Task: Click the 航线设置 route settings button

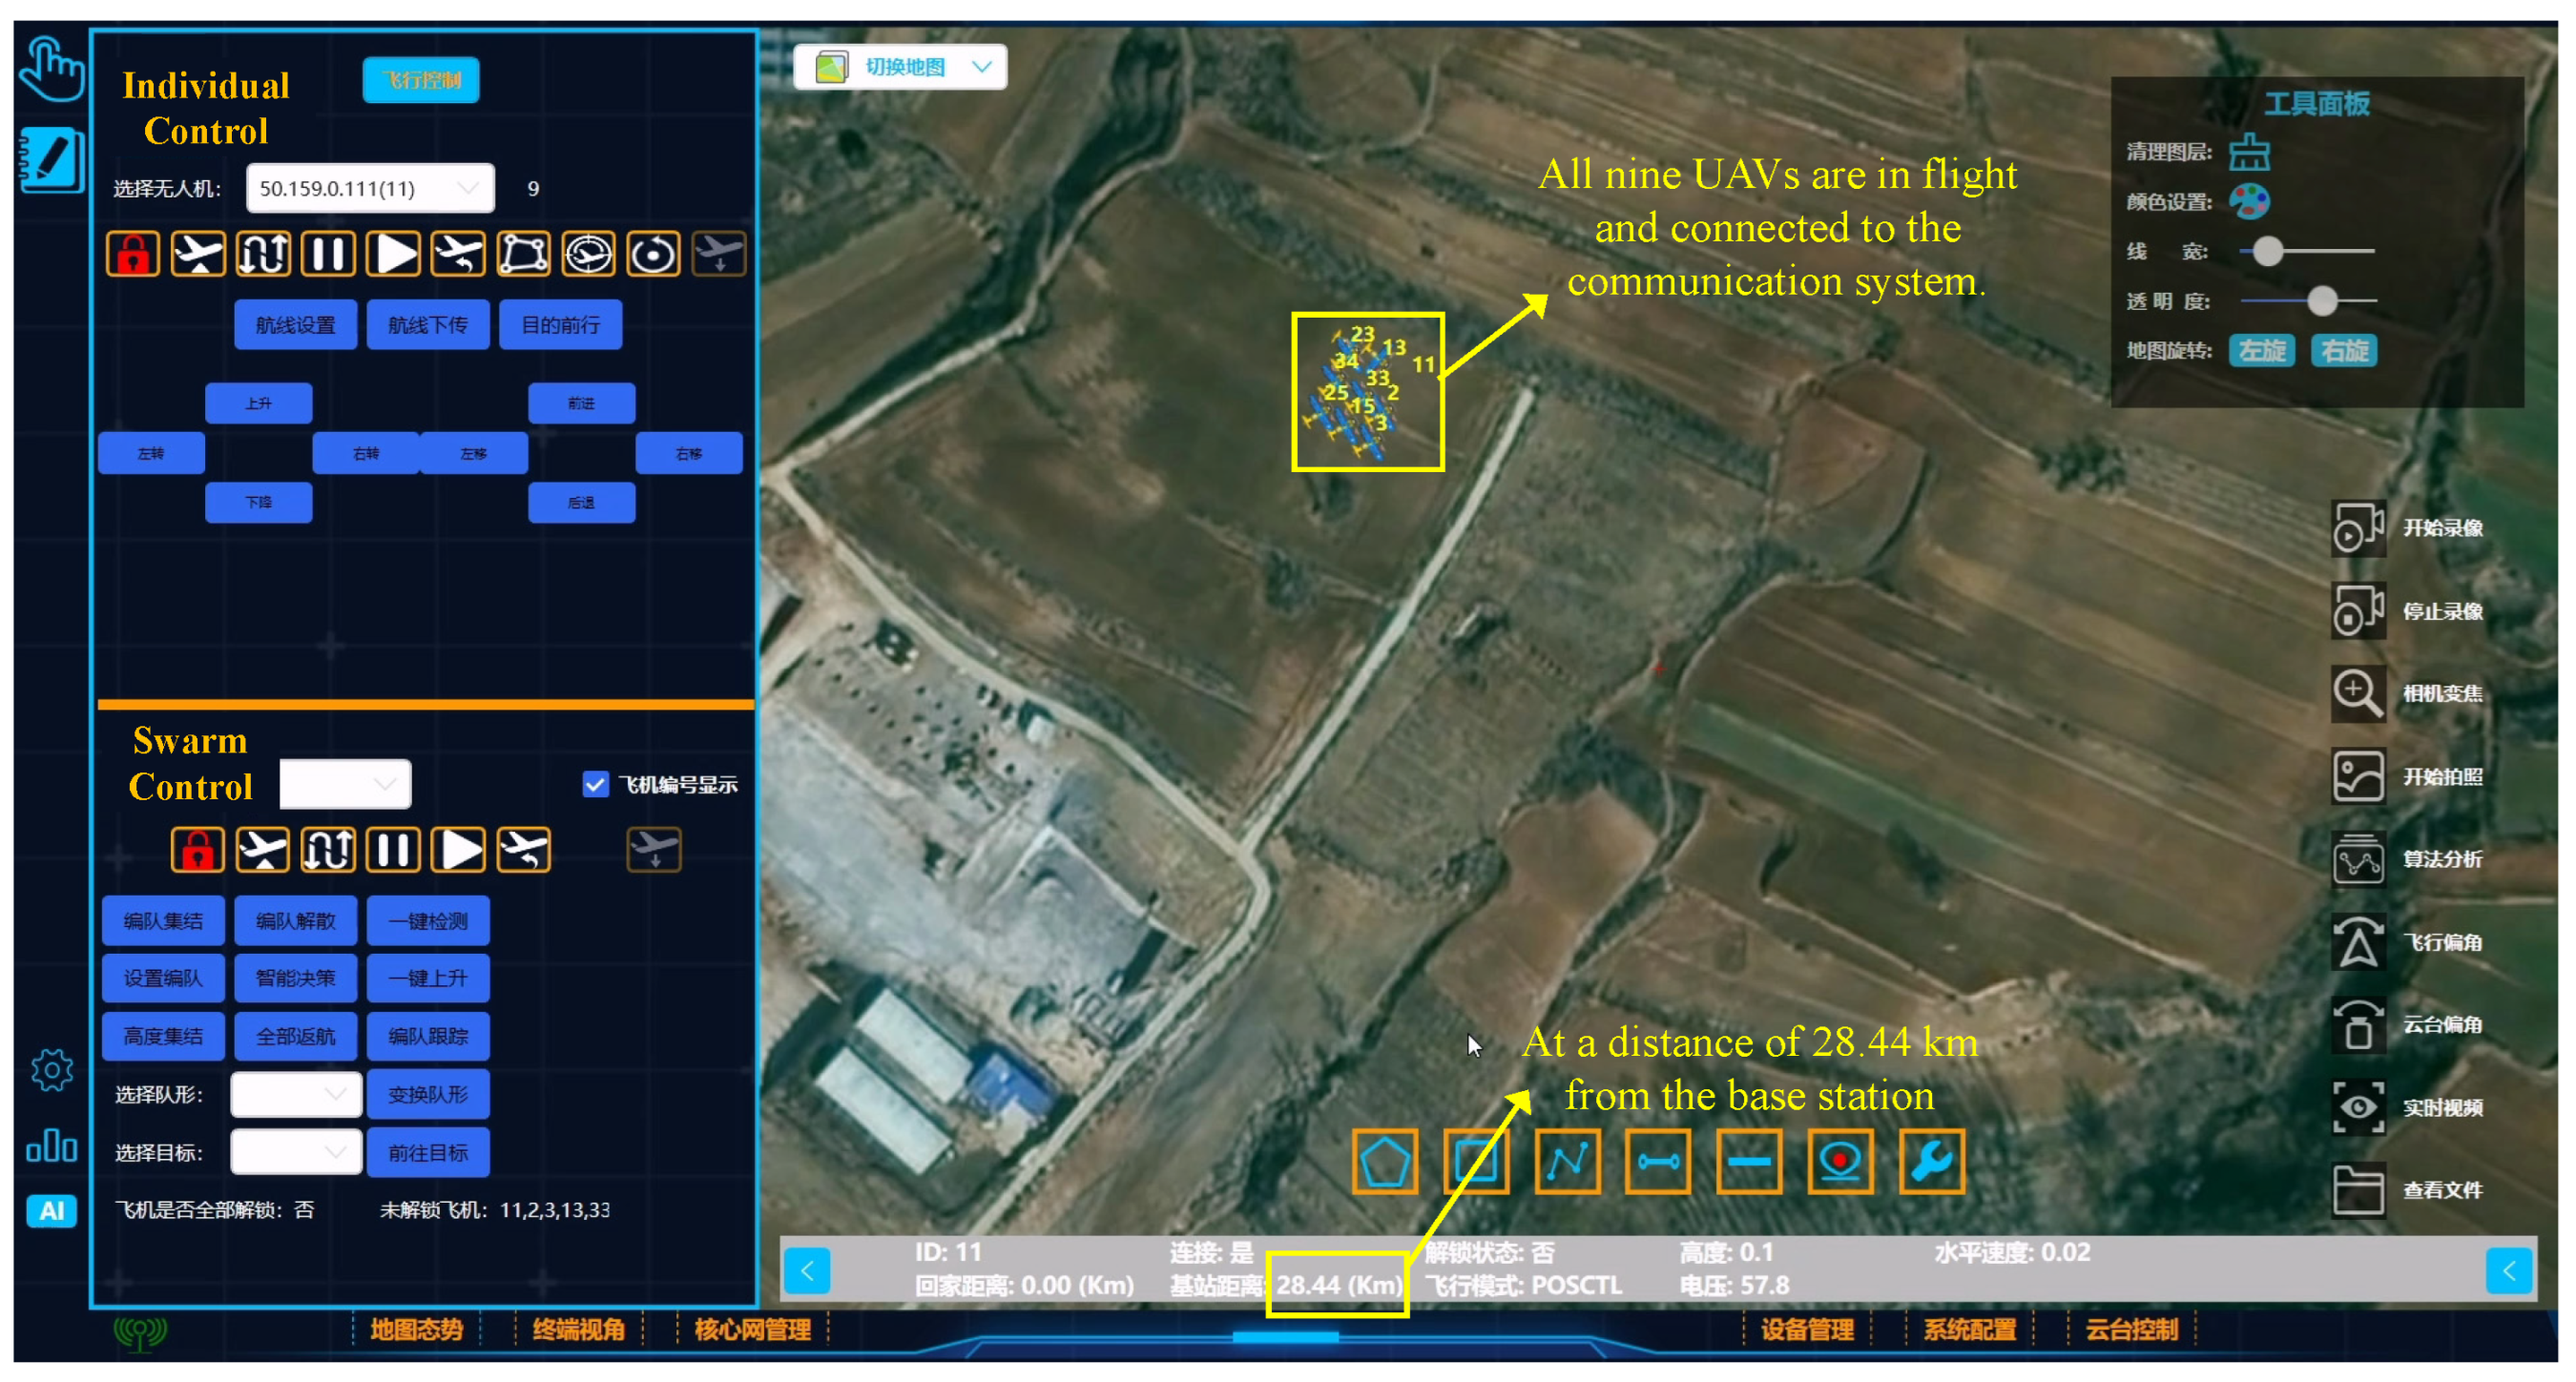Action: click(x=295, y=325)
